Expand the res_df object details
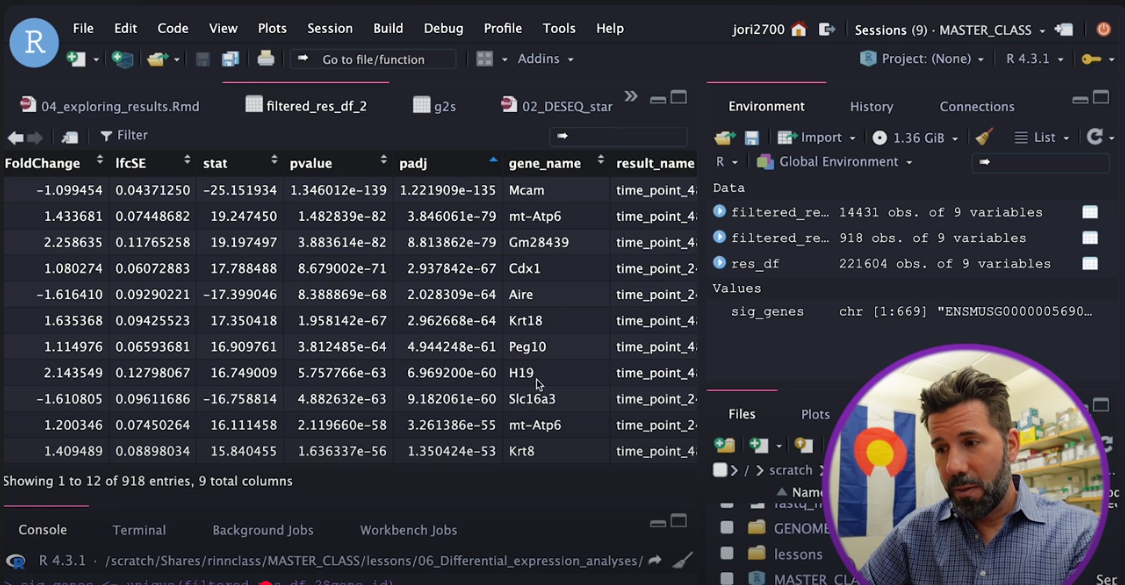Screen dimensions: 1125x585 click(720, 263)
